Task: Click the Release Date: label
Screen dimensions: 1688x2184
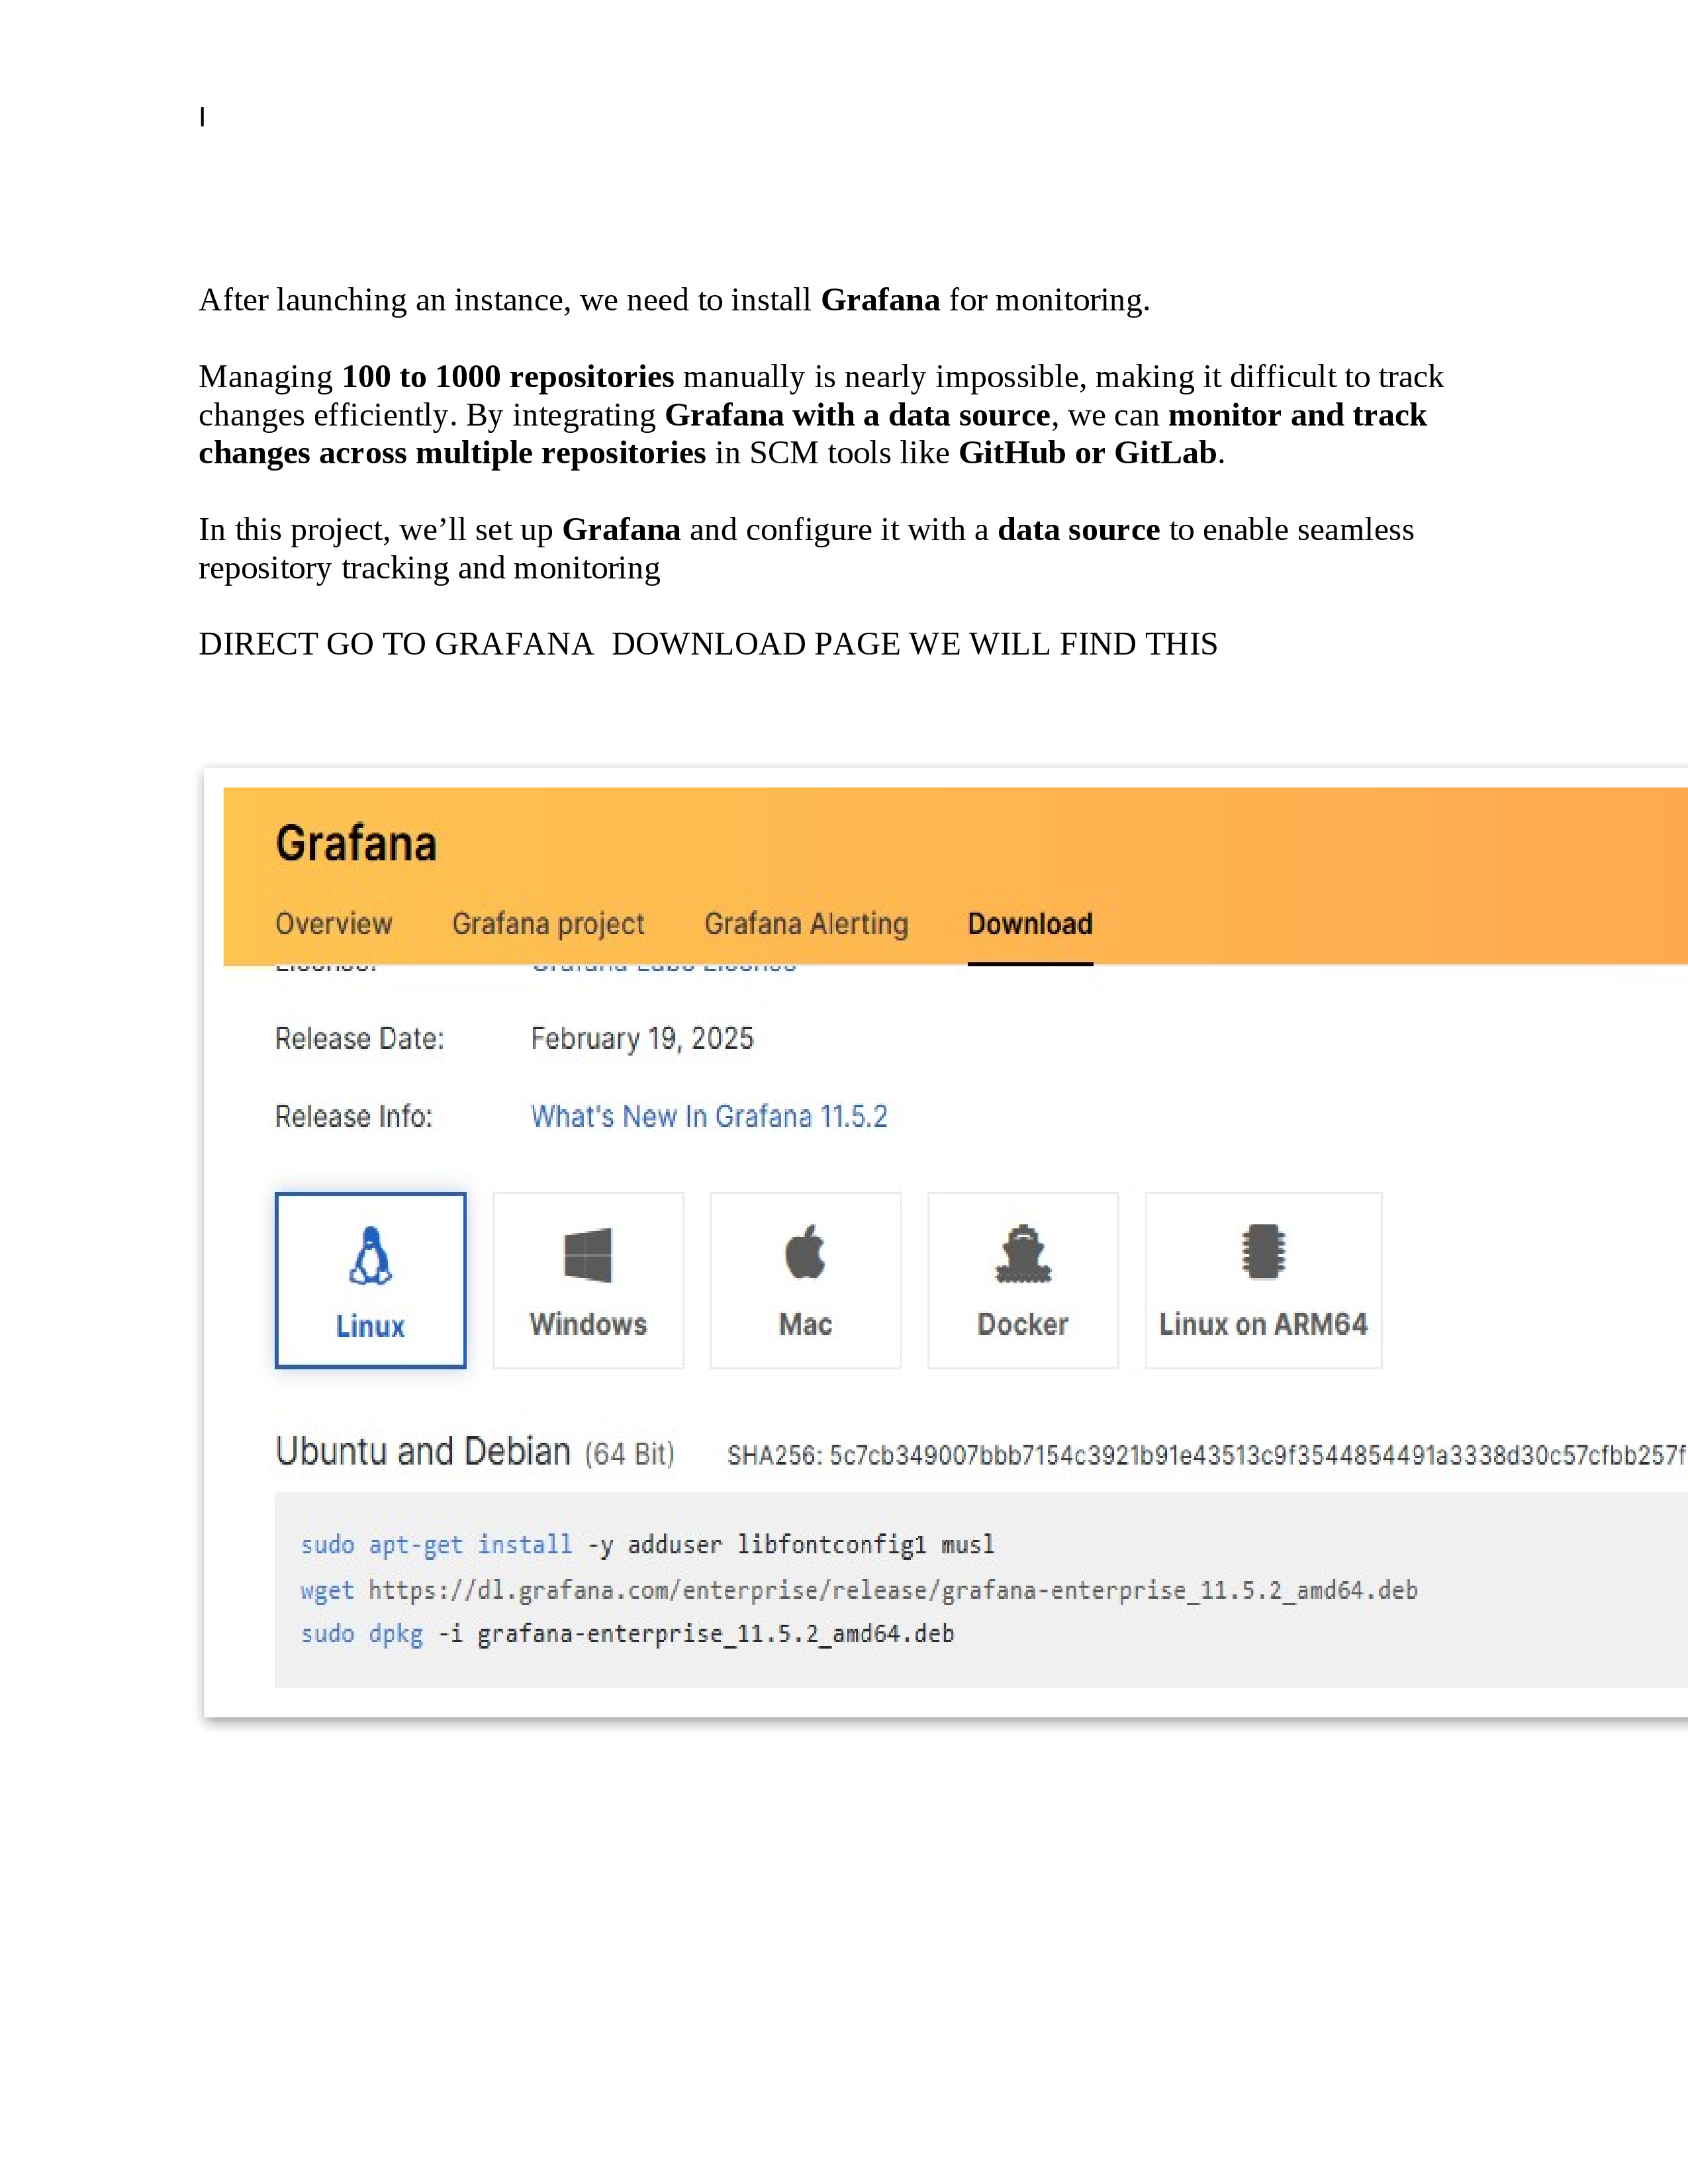Action: [359, 1038]
